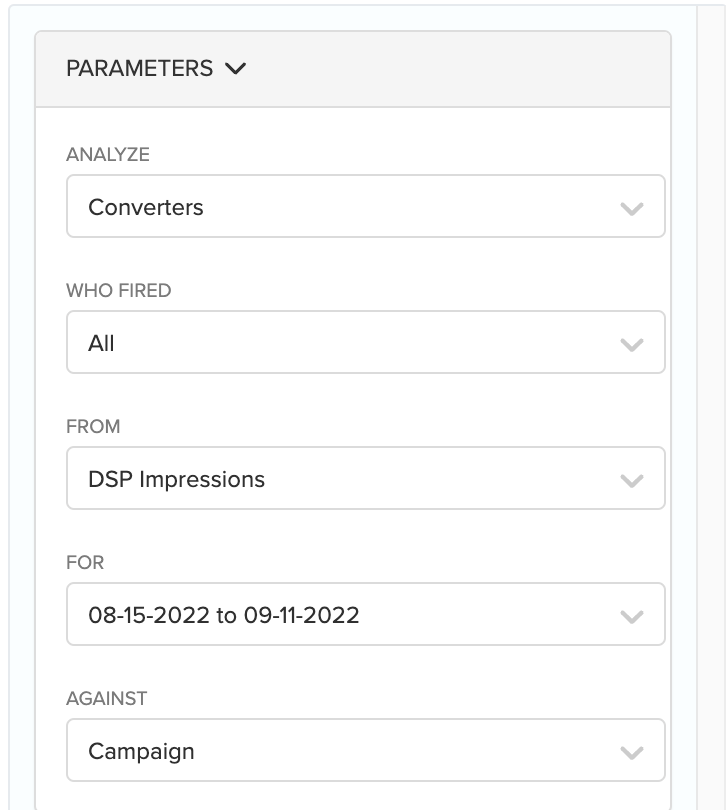Image resolution: width=726 pixels, height=810 pixels.
Task: Click the arrow icon in Campaign field
Action: pyautogui.click(x=631, y=753)
